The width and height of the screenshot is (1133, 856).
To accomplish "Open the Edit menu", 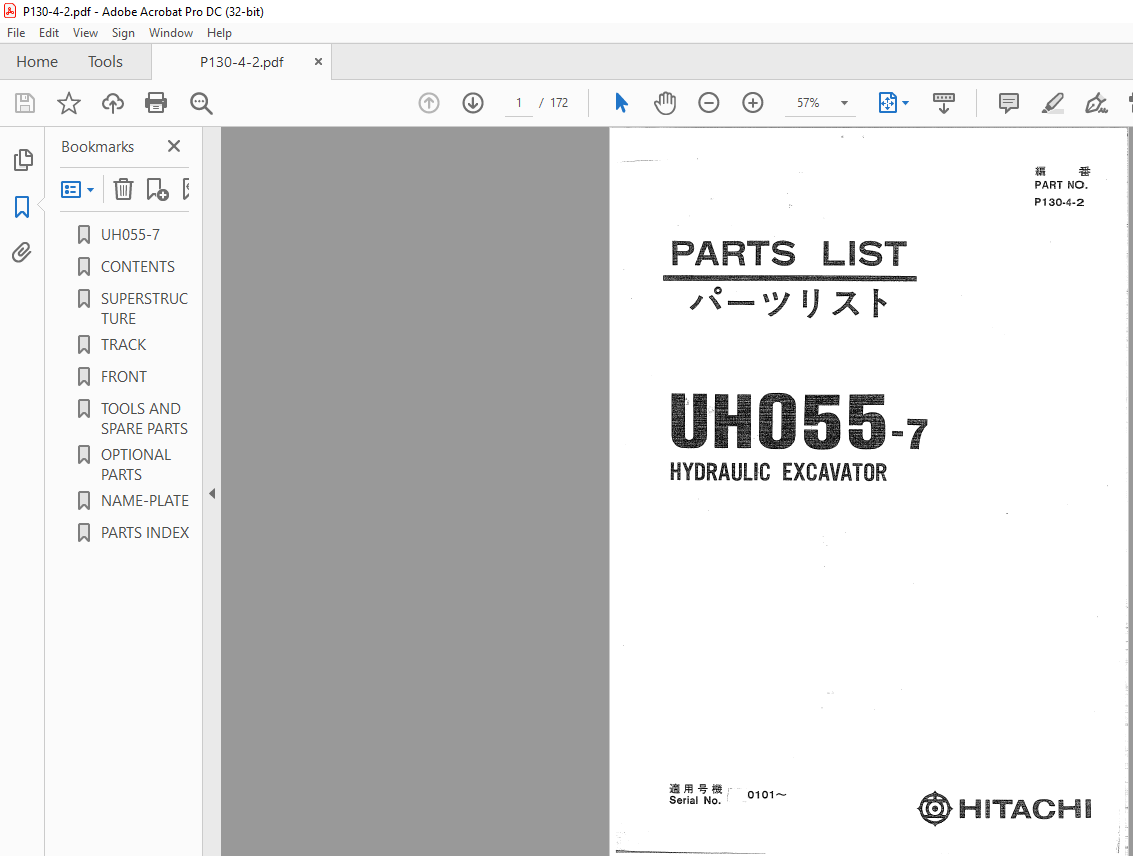I will coord(49,33).
